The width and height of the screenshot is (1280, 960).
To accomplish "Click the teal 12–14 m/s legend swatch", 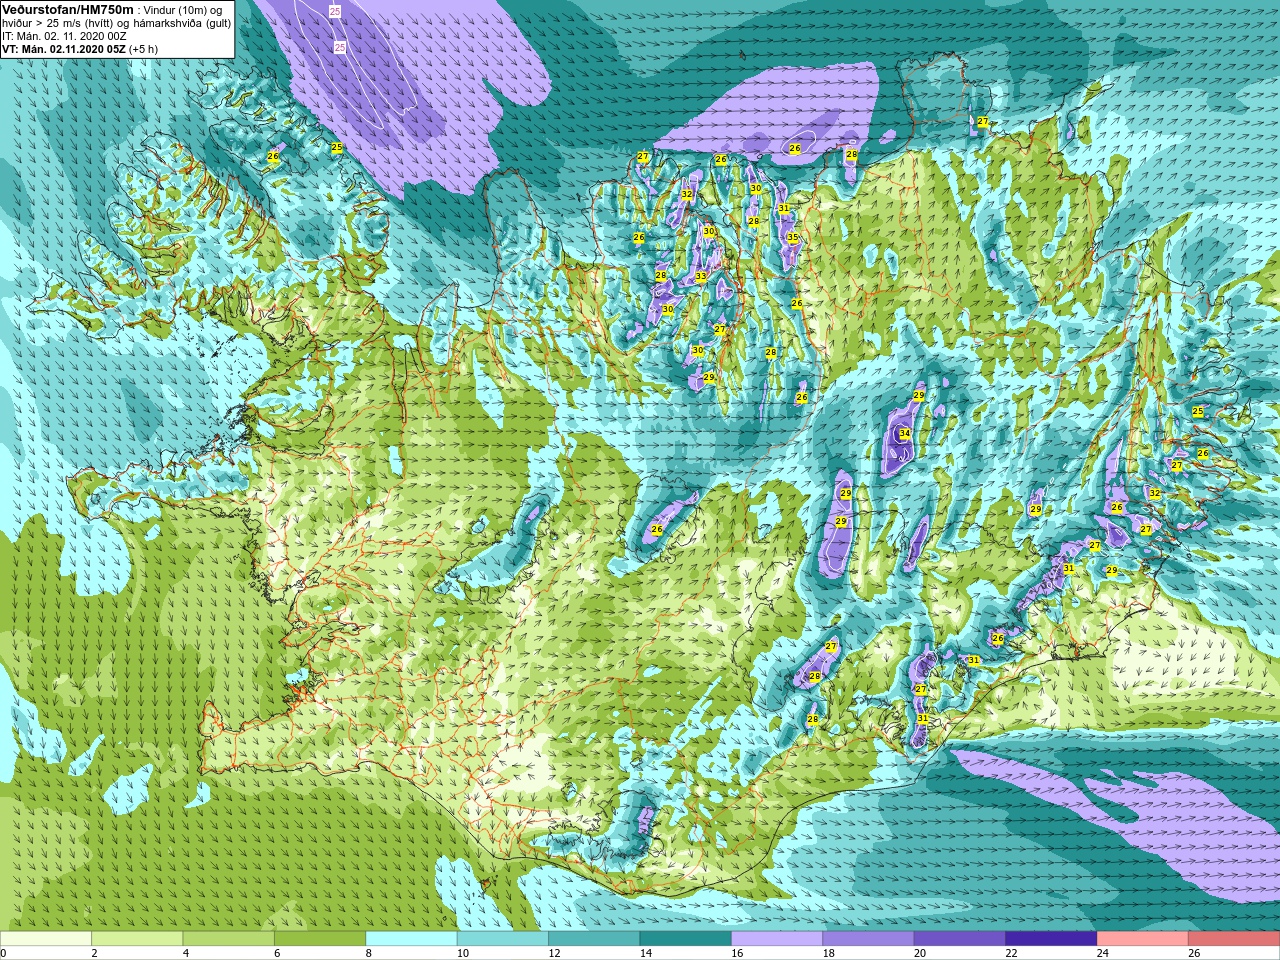I will 594,938.
